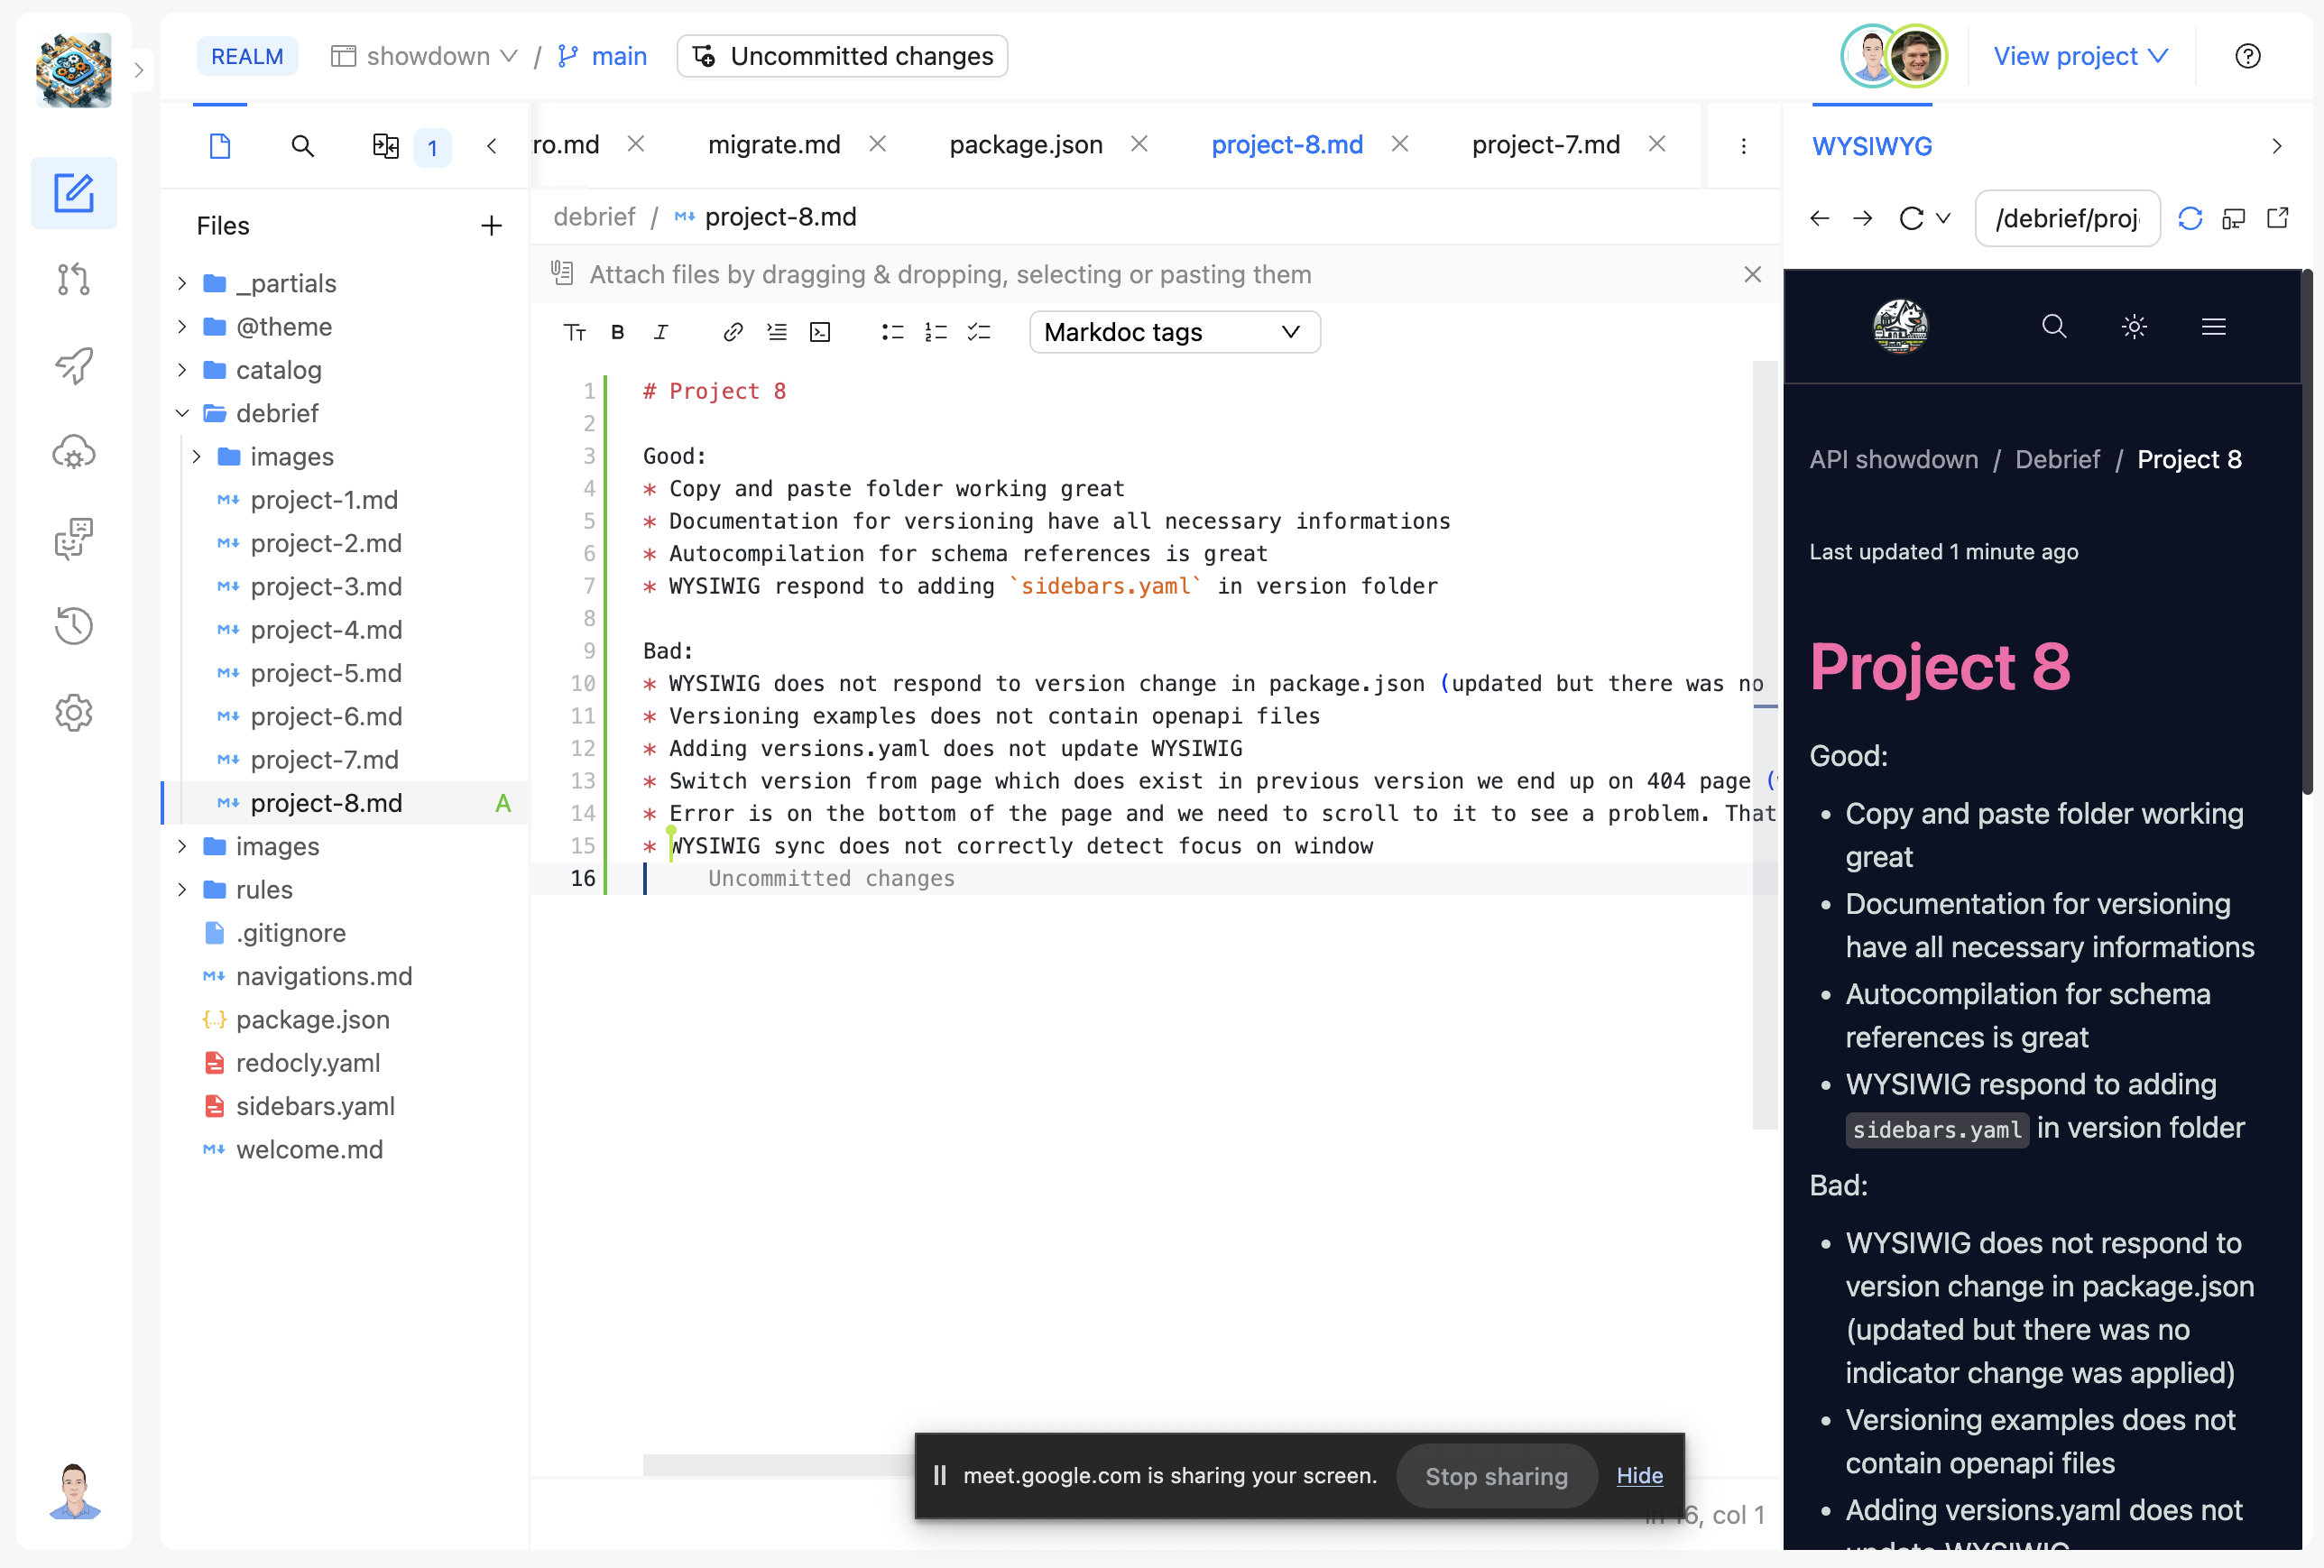The image size is (2324, 1568).
Task: Toggle bold formatting in editor toolbar
Action: 618,332
